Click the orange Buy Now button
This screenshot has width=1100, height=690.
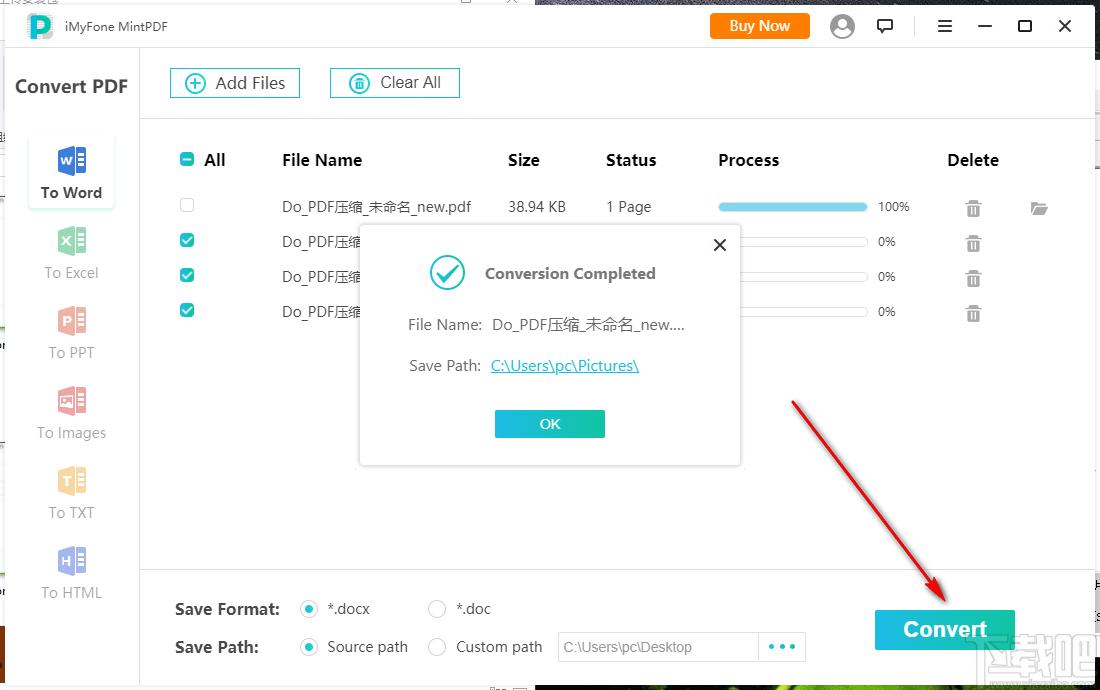(x=760, y=26)
